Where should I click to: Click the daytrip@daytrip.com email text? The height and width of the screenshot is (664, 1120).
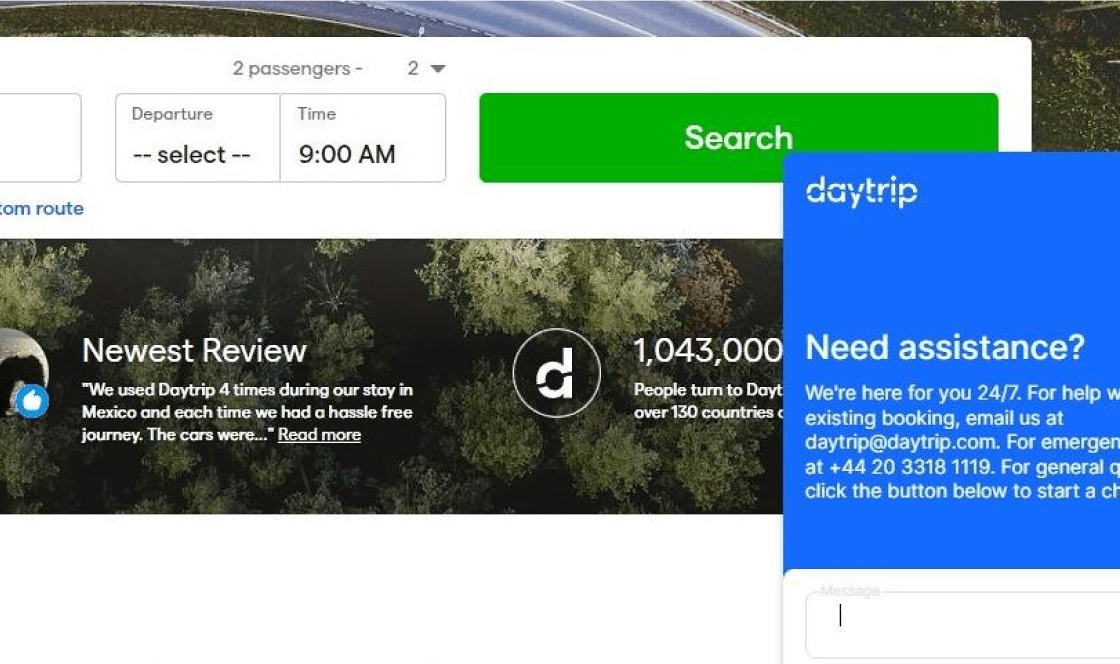pos(901,442)
